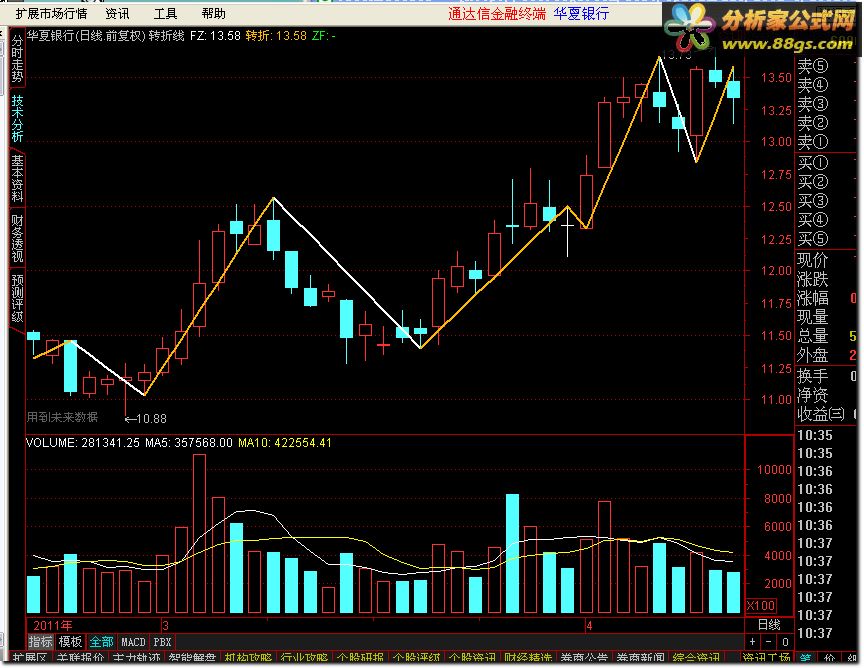Click the 通达信金融终端 title text

click(x=496, y=13)
